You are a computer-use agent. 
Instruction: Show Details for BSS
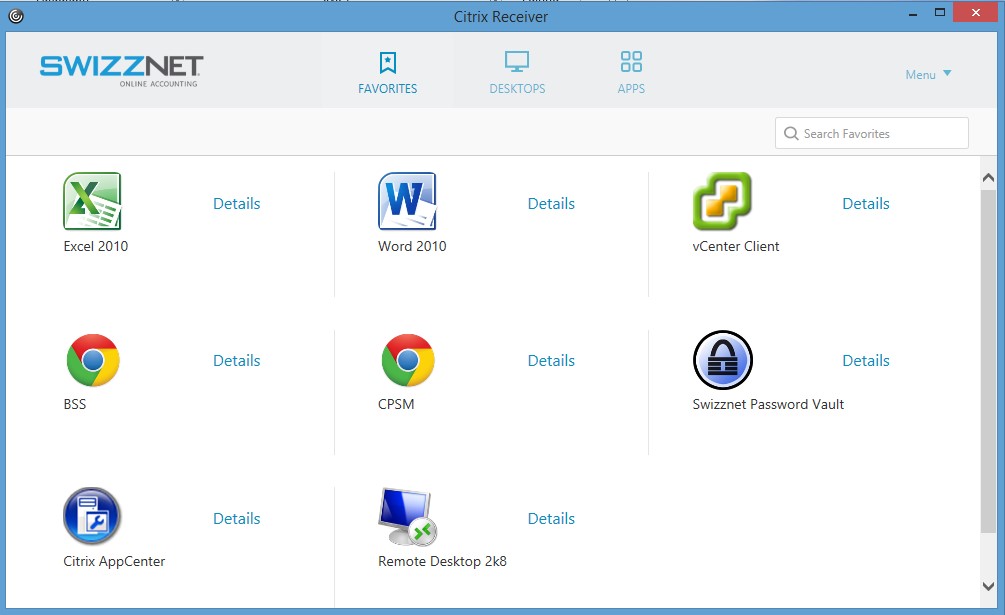point(237,361)
